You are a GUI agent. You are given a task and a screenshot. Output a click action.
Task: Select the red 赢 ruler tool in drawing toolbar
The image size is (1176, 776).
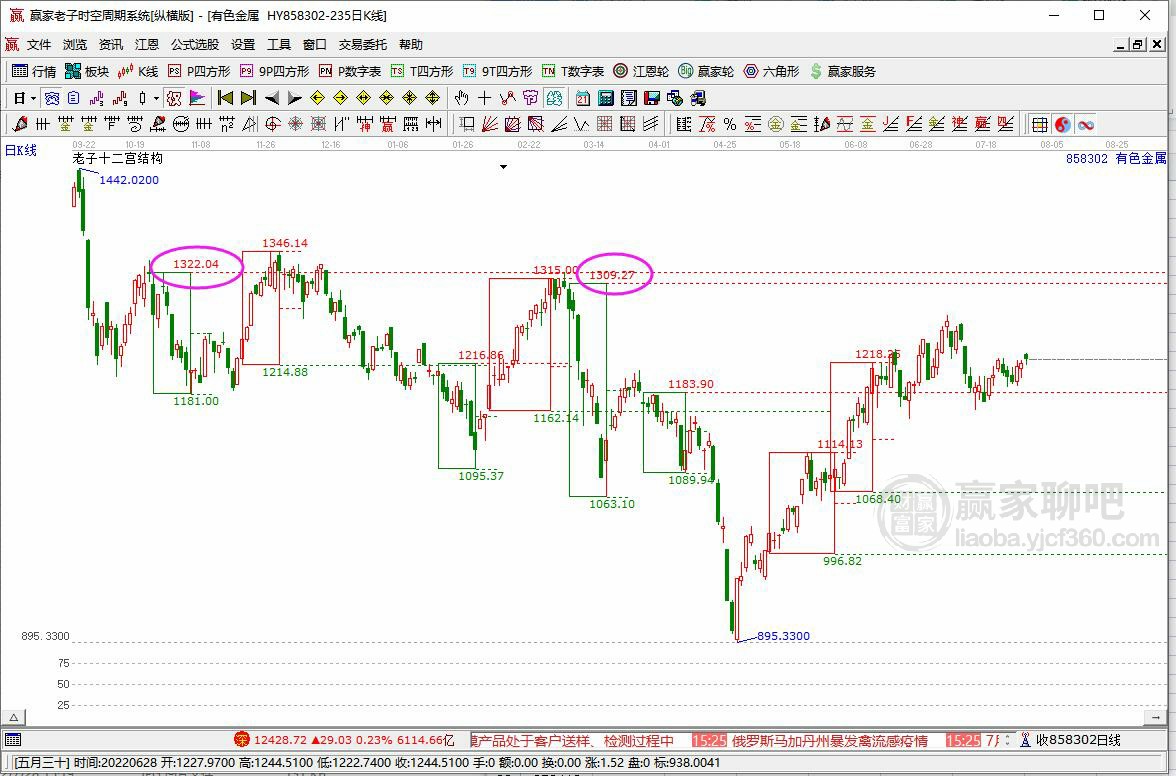click(387, 124)
